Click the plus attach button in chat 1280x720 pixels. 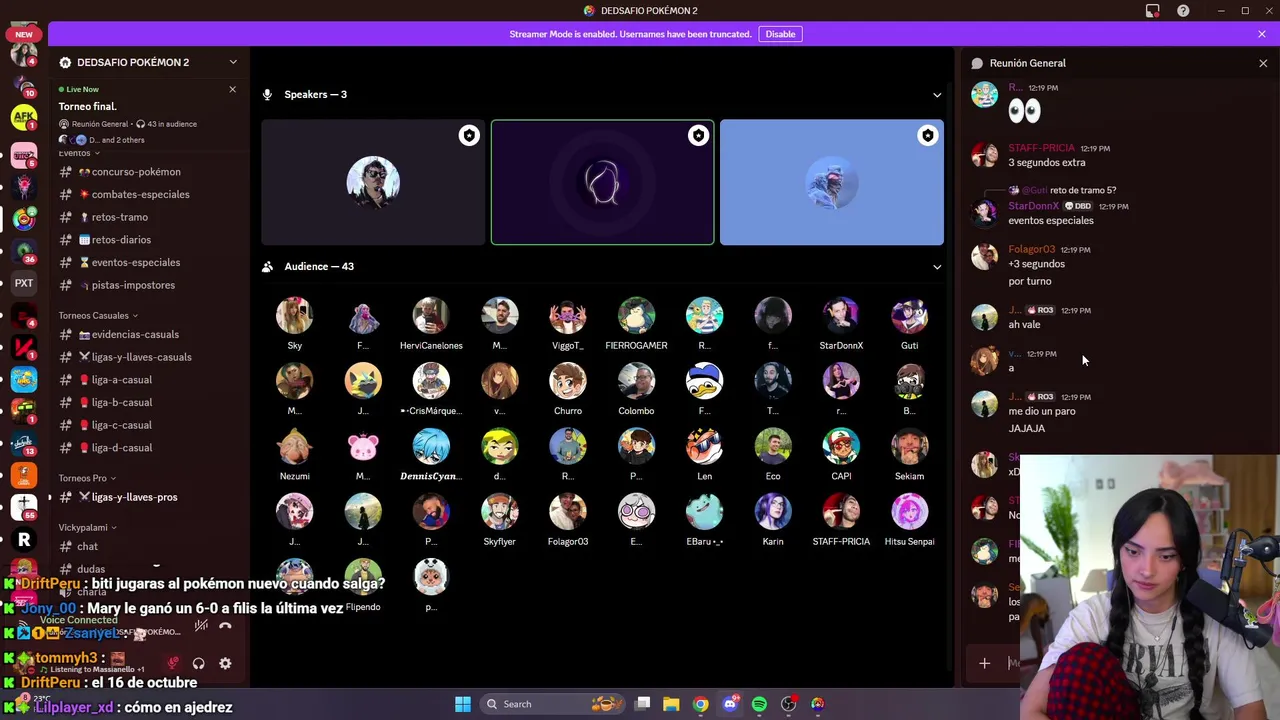click(984, 663)
